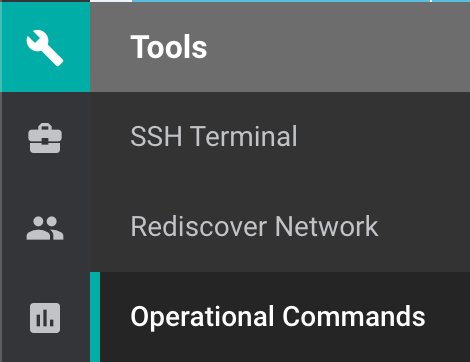This screenshot has height=362, width=470.
Task: Click the chart icon beside Operational Commands
Action: pos(45,318)
